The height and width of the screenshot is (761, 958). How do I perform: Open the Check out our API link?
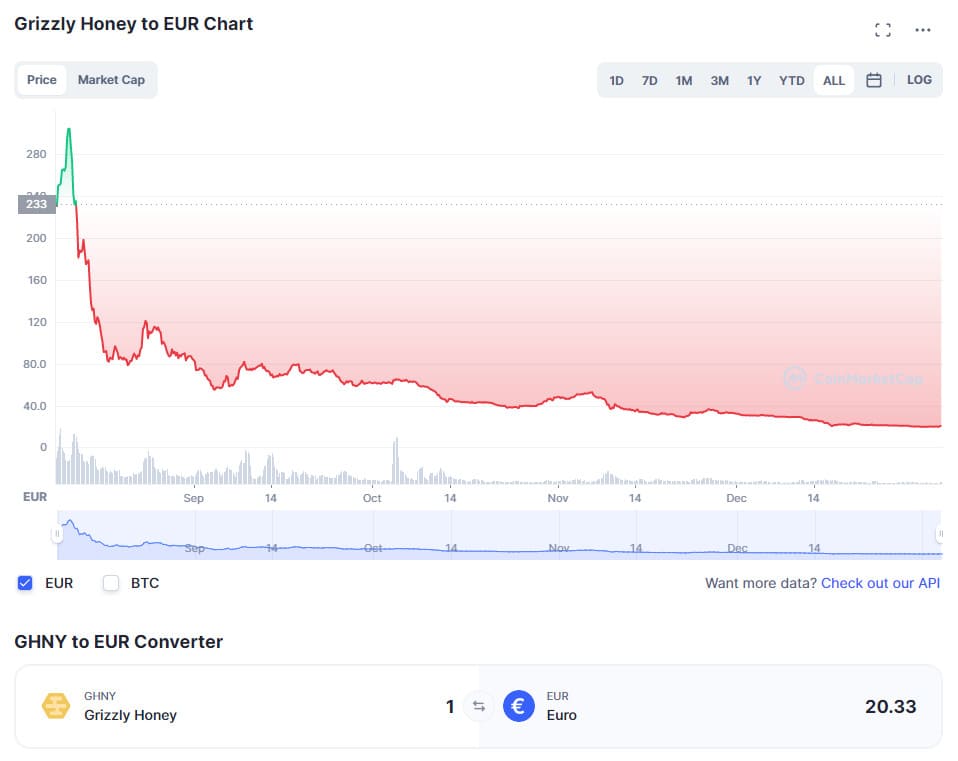pyautogui.click(x=880, y=583)
